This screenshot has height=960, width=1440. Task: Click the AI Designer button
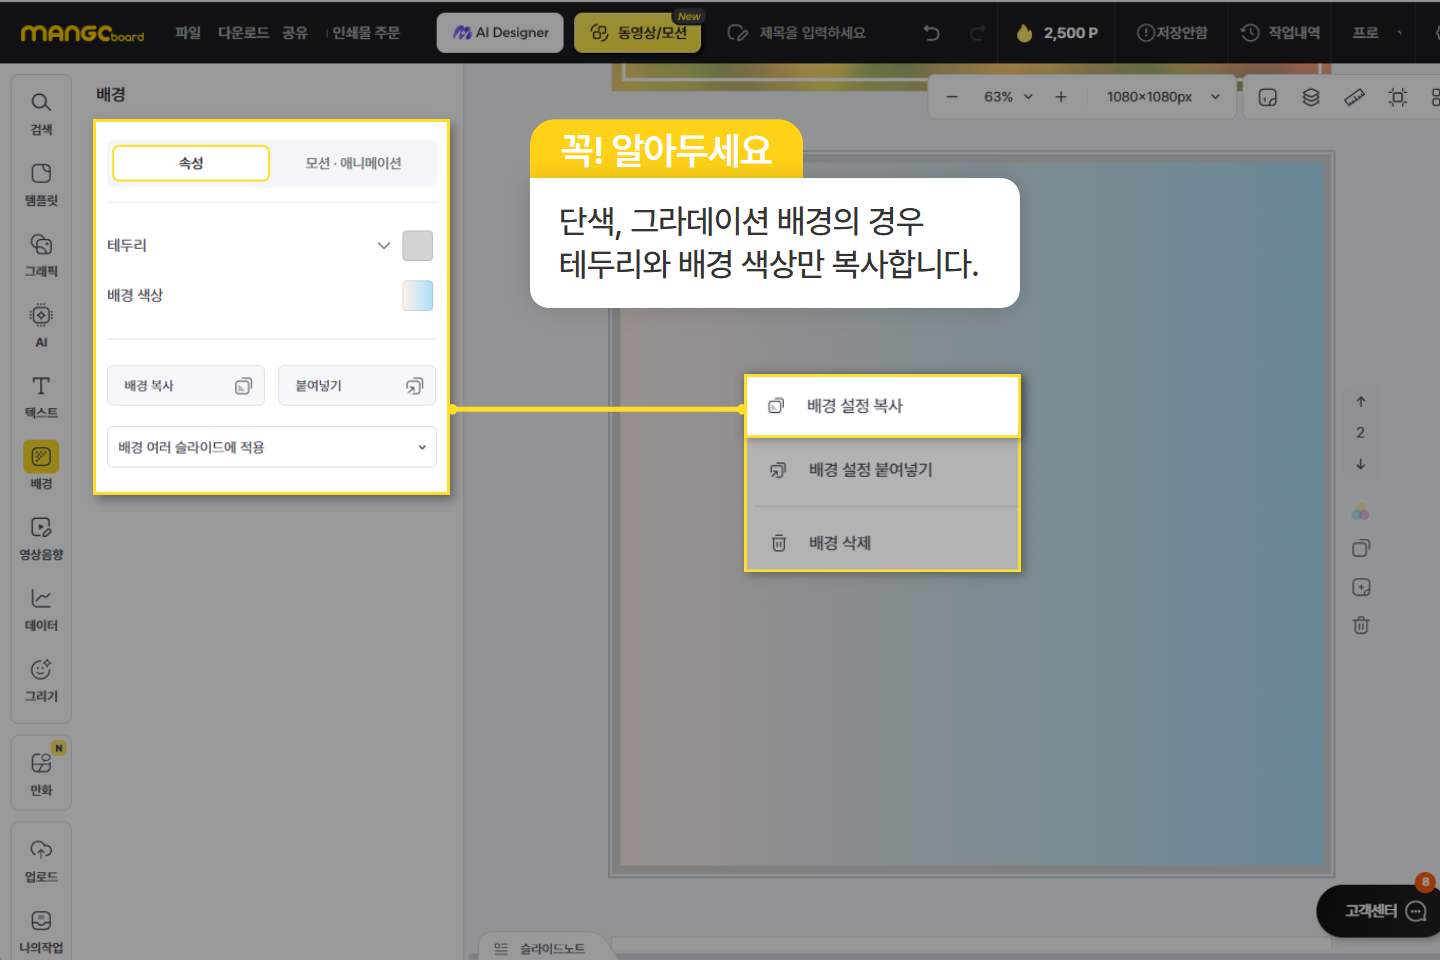coord(500,33)
